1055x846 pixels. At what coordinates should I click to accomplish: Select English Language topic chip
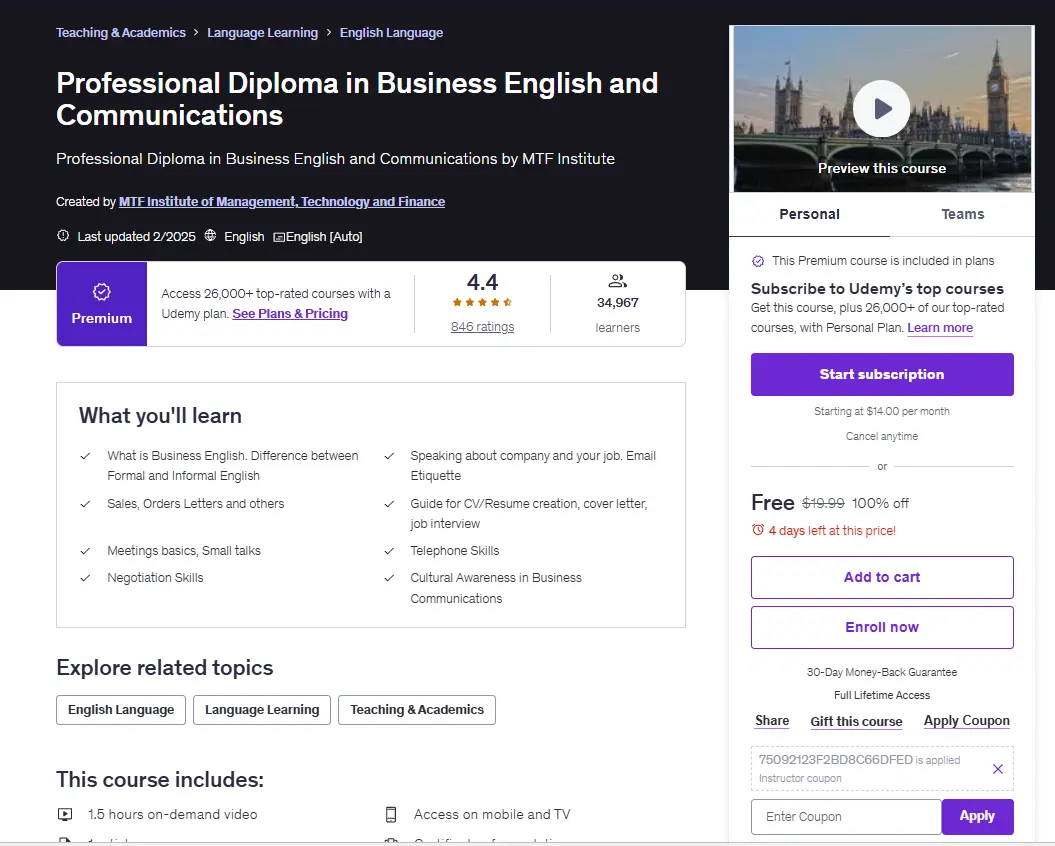pos(121,710)
